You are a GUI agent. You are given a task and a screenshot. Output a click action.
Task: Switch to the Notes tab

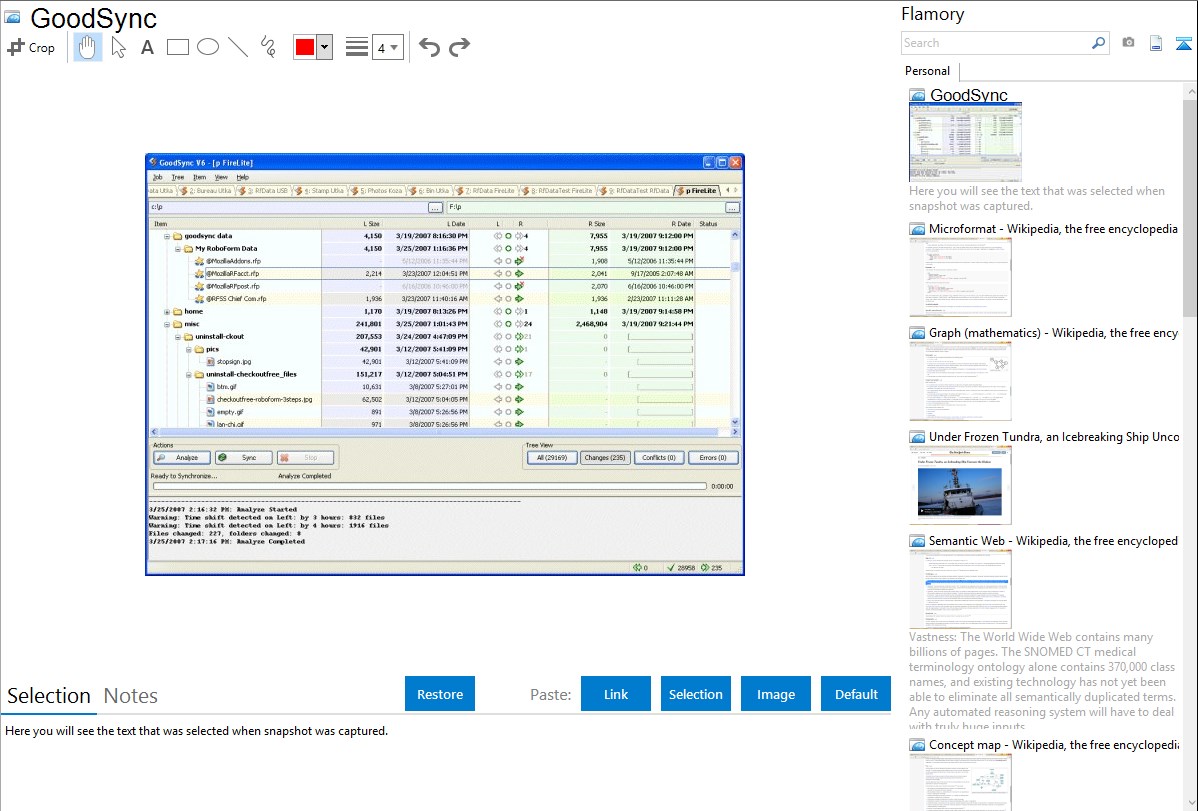(x=131, y=696)
